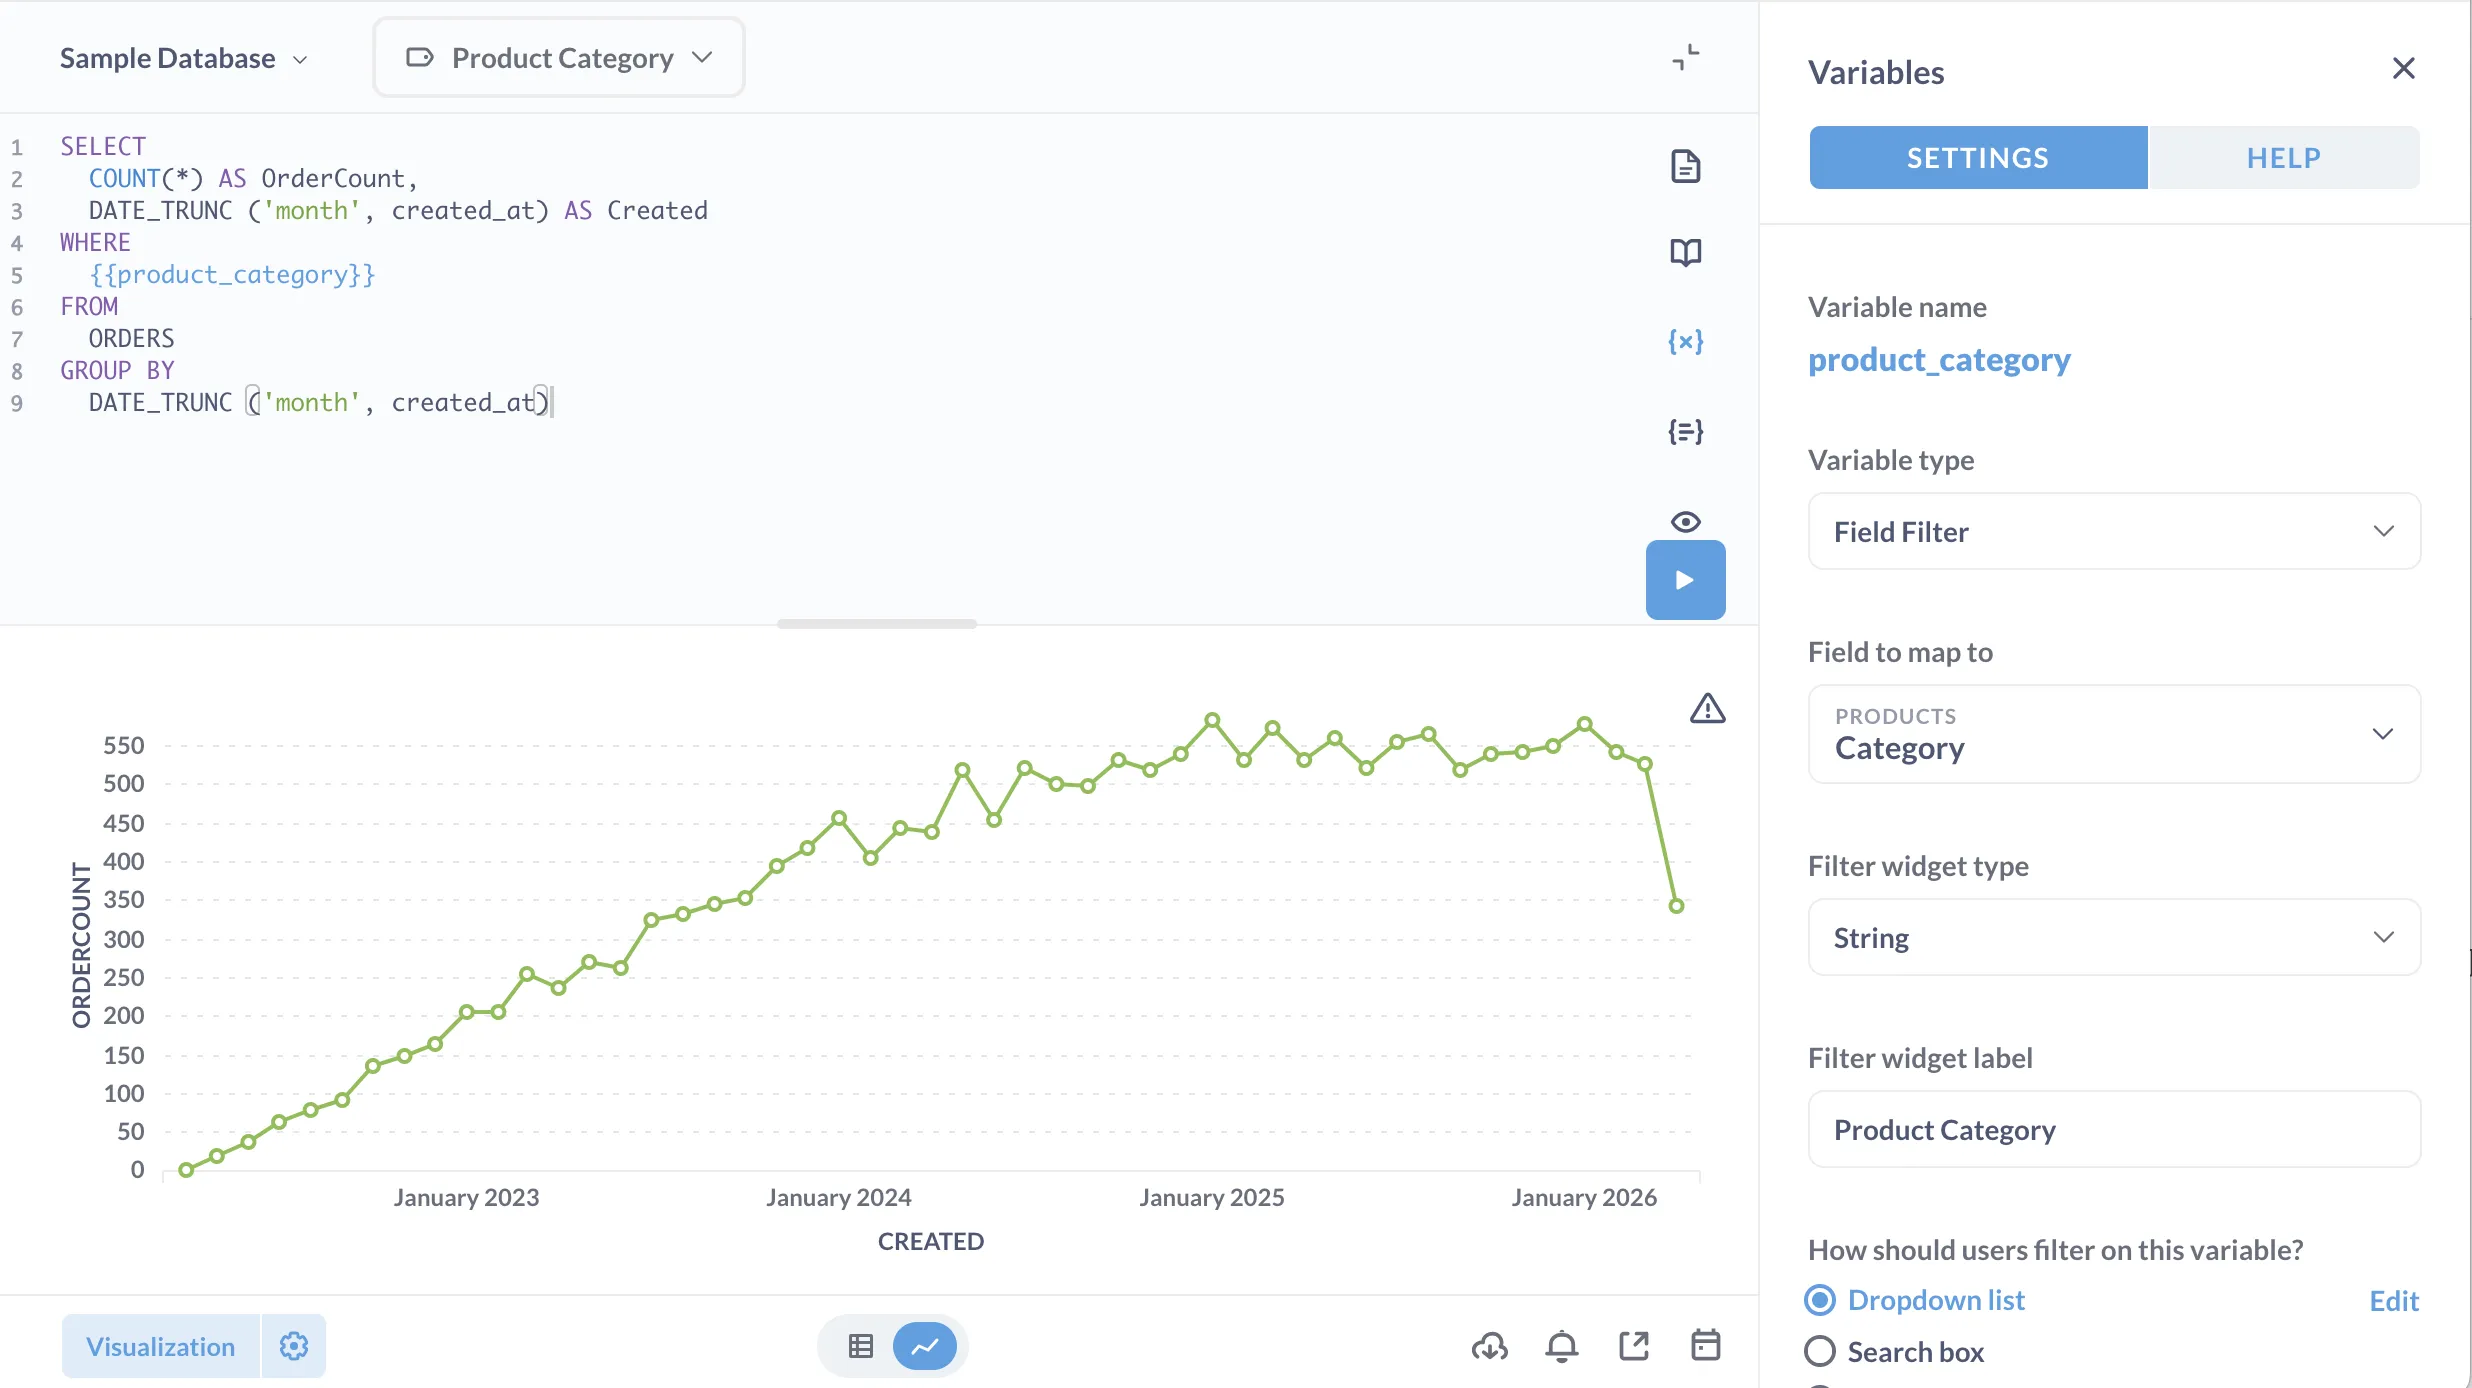Select the variables panel icon
This screenshot has width=2472, height=1388.
[1686, 339]
